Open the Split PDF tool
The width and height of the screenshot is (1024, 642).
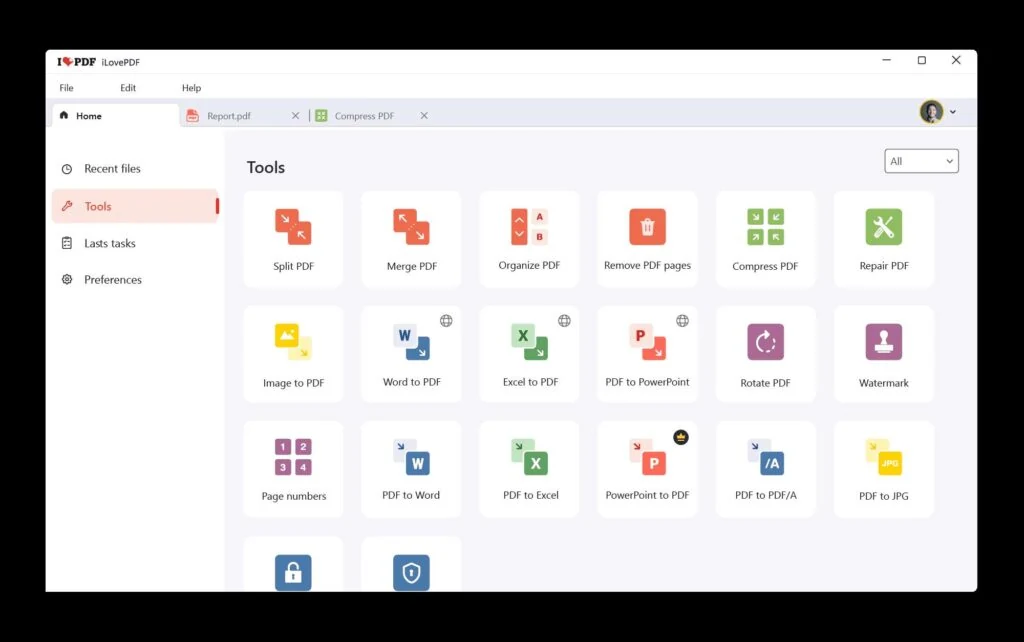point(293,239)
